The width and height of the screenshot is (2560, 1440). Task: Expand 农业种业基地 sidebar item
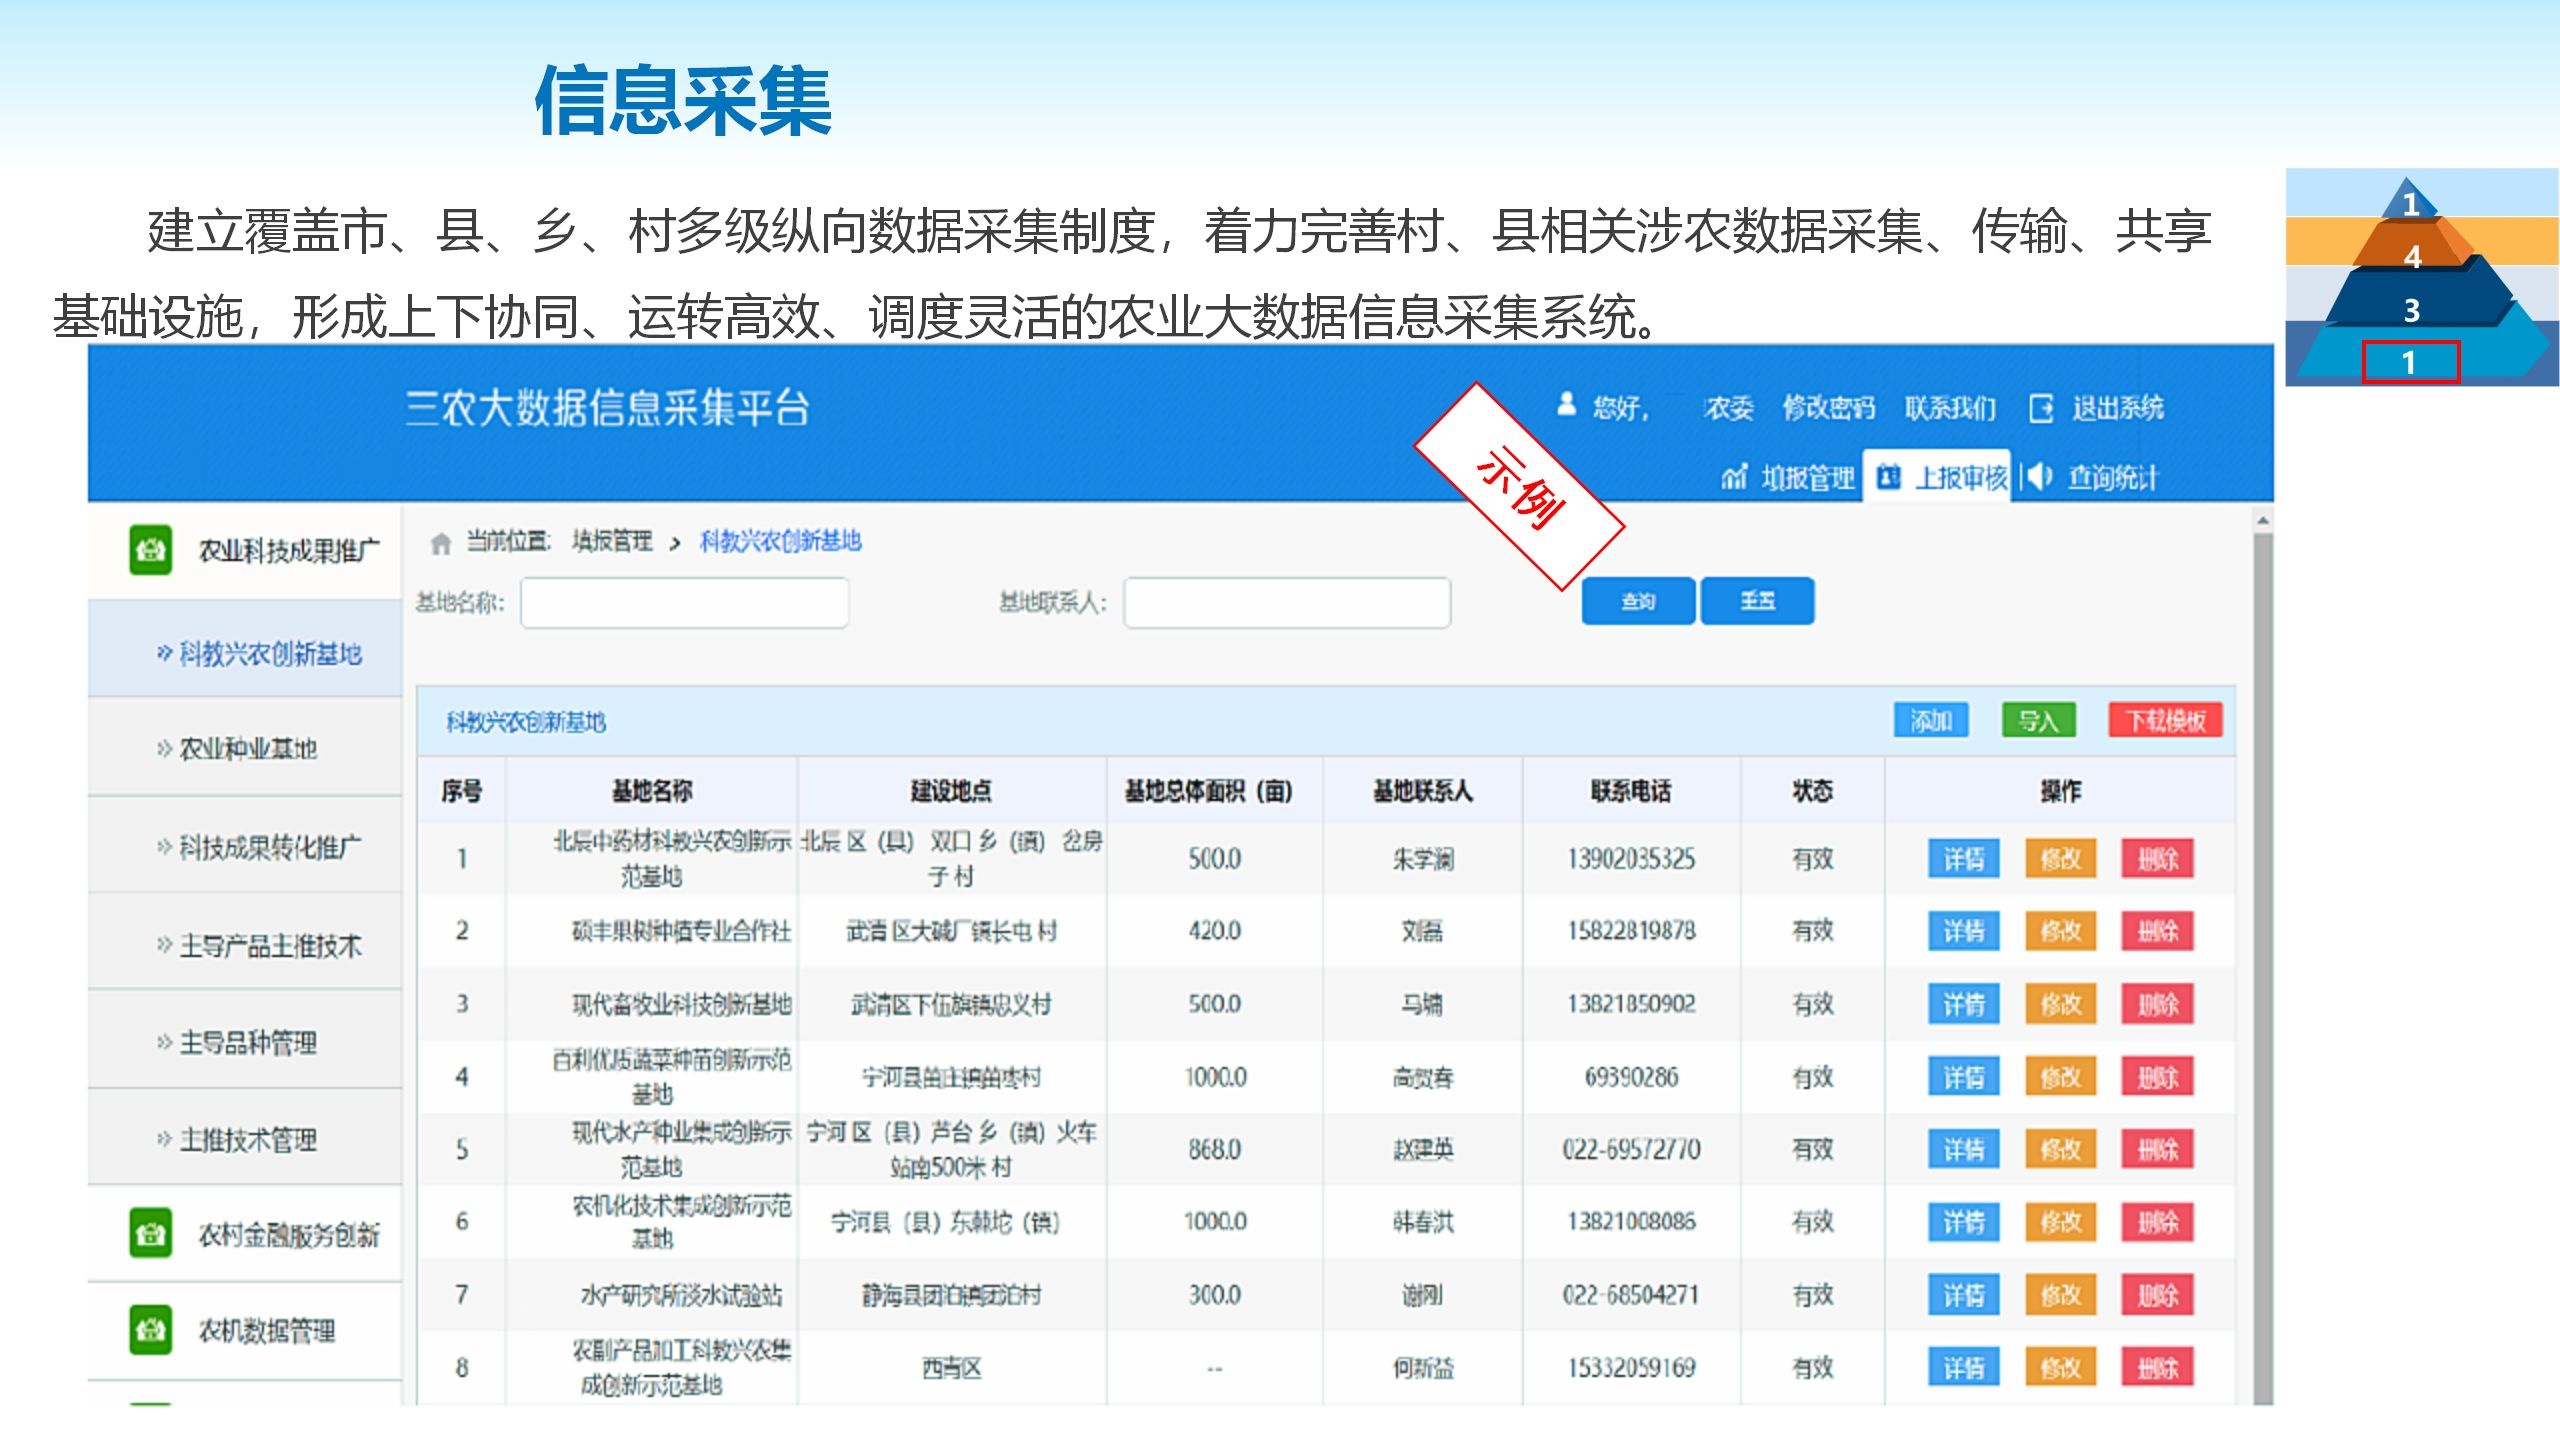coord(246,748)
